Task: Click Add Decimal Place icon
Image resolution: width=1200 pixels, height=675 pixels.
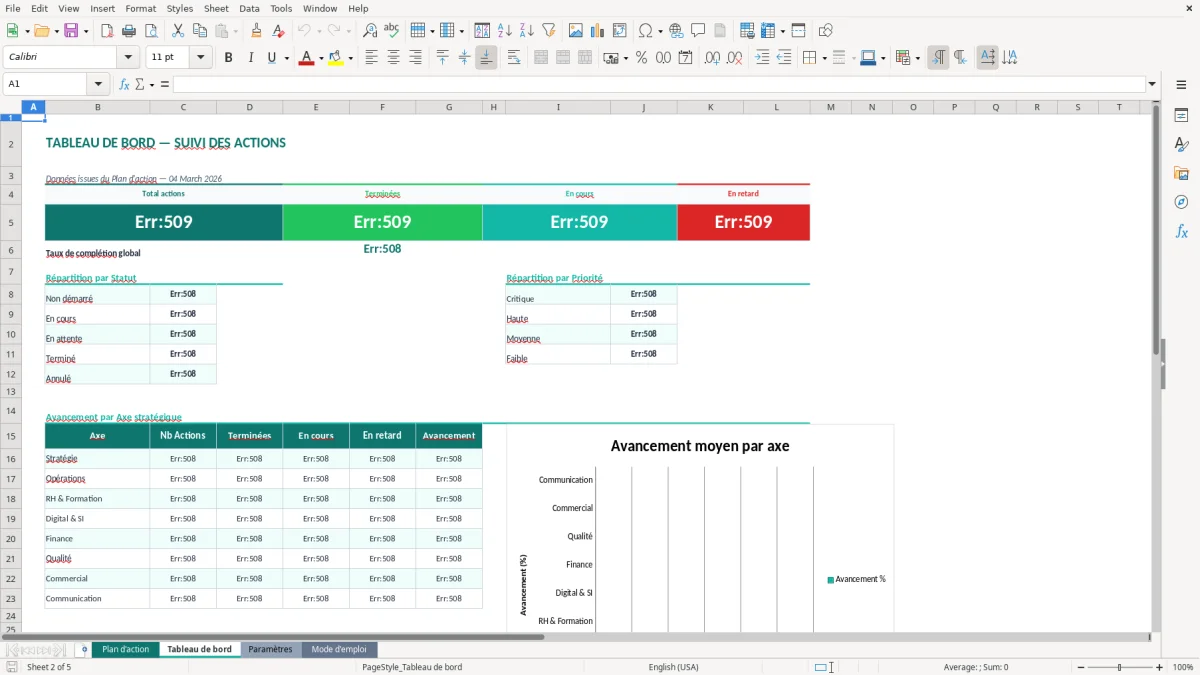Action: point(713,58)
